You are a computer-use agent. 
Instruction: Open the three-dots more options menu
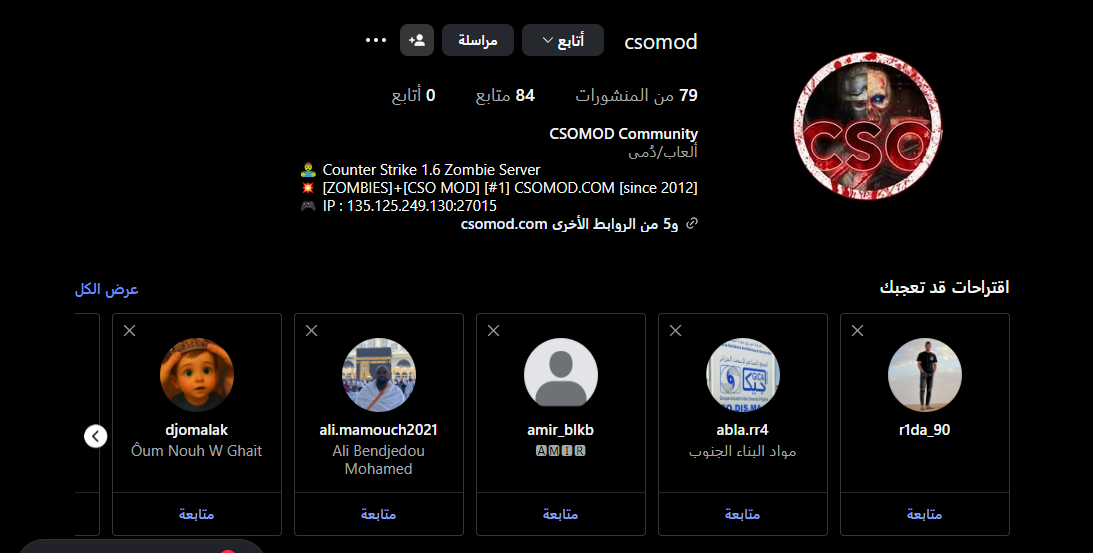376,40
